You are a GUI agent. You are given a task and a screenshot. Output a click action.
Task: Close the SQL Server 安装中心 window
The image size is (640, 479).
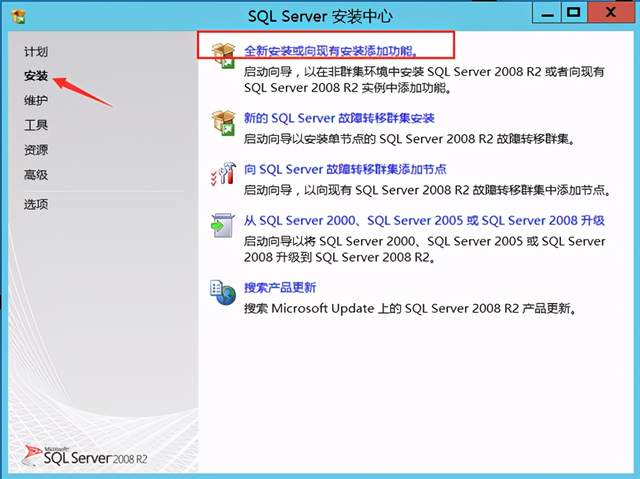point(610,13)
